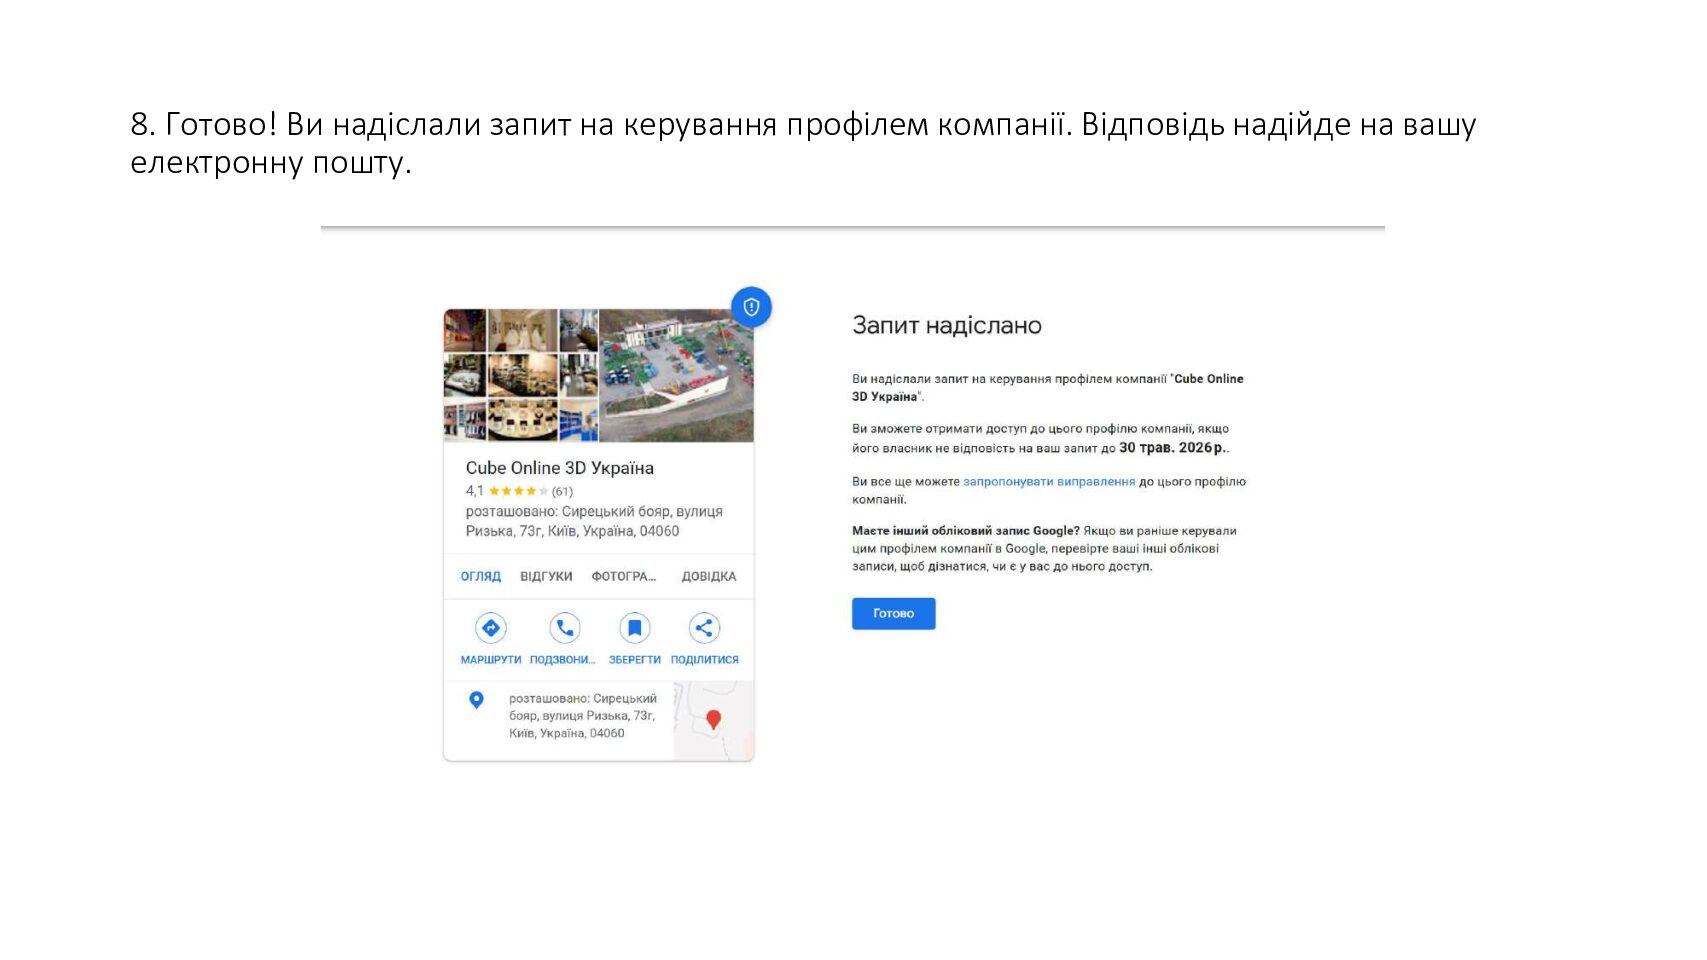Switch to the Відгуки tab
Image resolution: width=1707 pixels, height=960 pixels.
click(546, 576)
